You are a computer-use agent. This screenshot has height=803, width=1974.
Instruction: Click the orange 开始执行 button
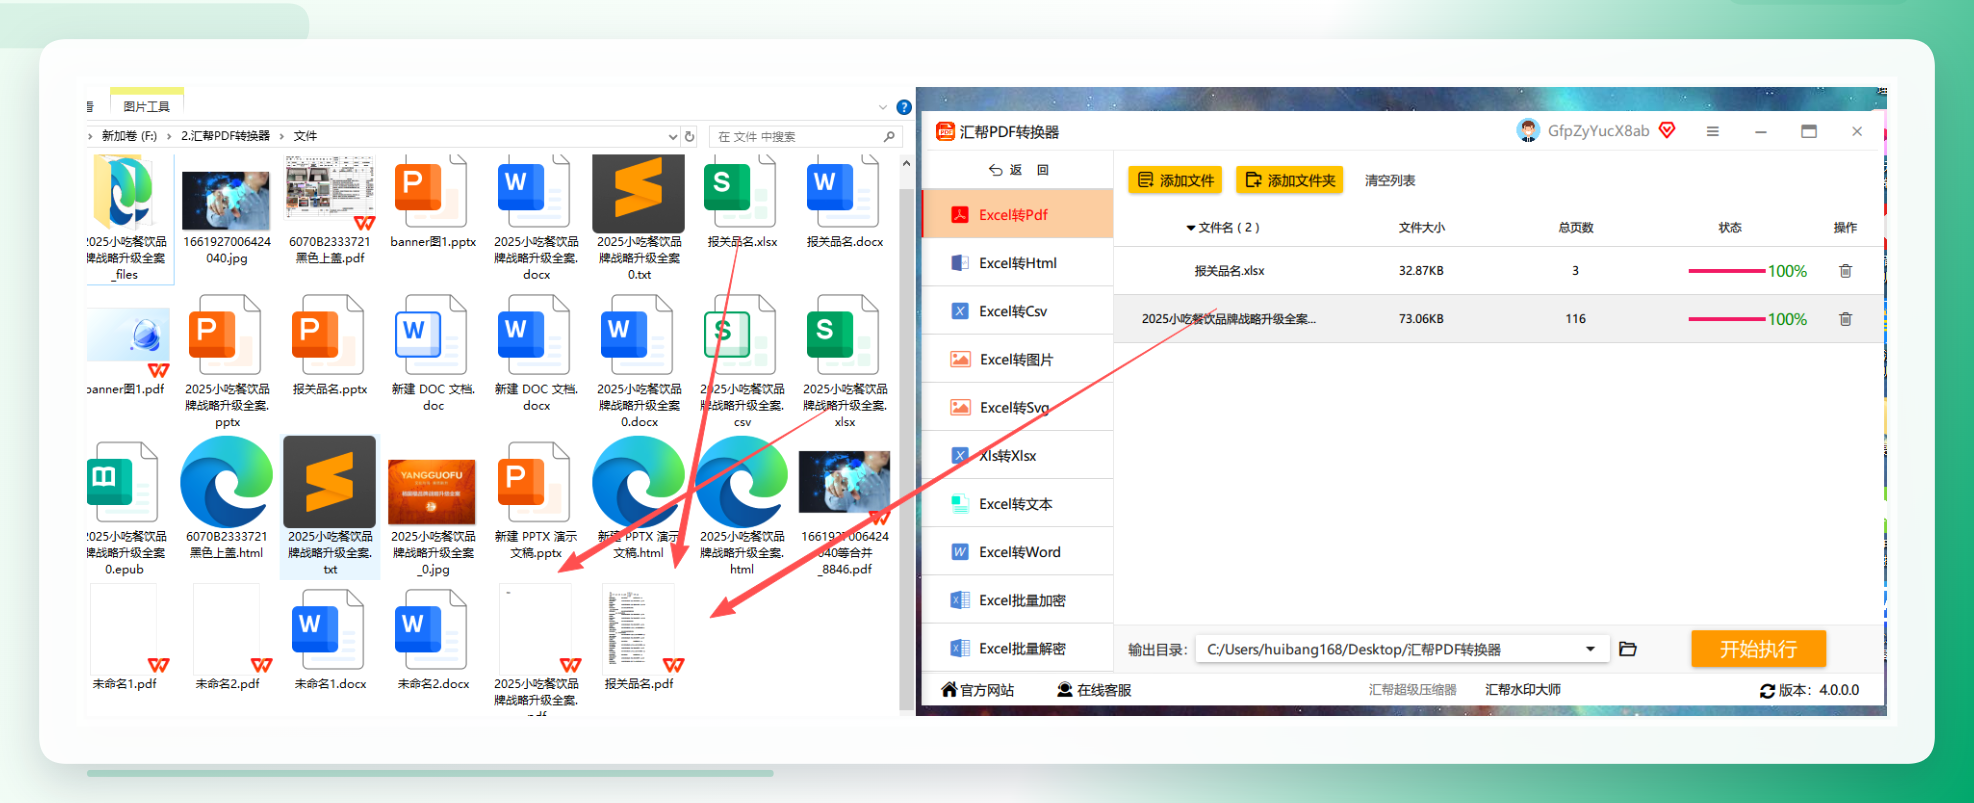coord(1758,649)
